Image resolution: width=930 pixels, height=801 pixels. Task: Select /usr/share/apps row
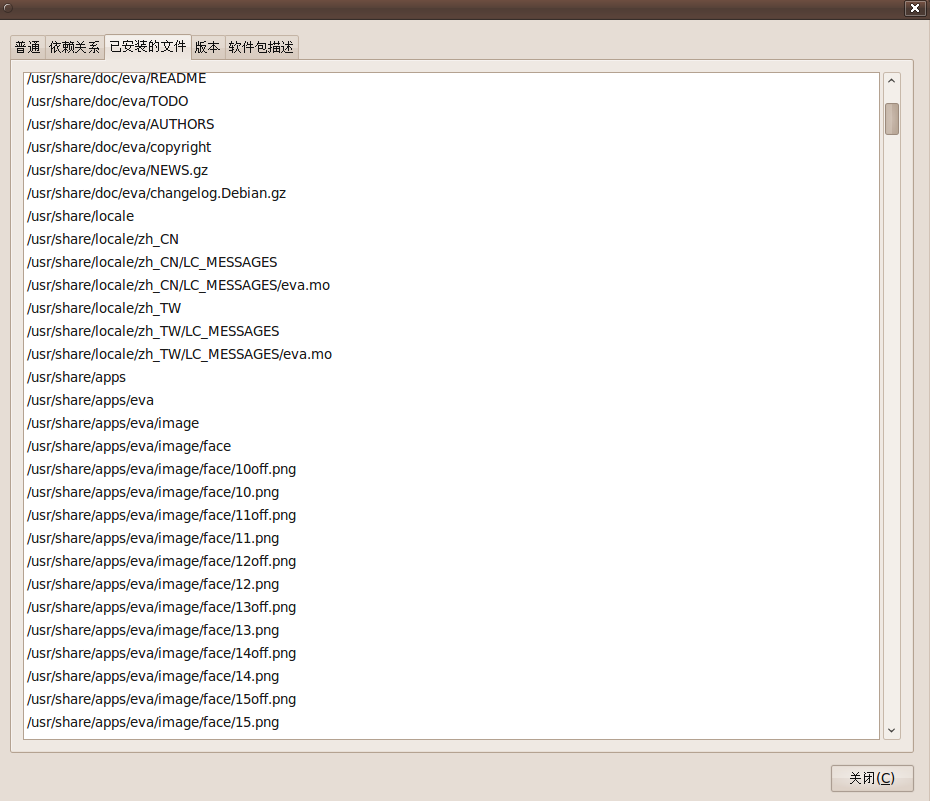[x=451, y=378]
